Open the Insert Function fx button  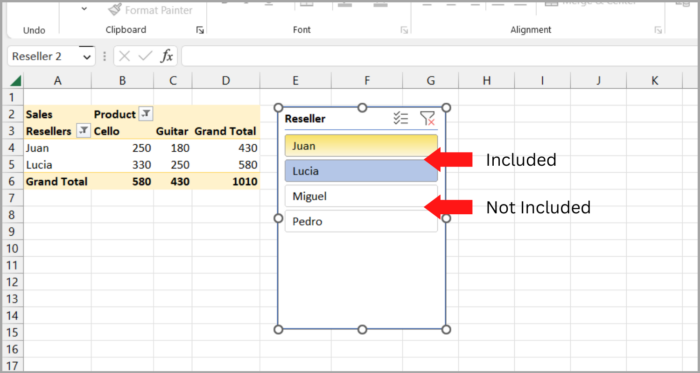167,56
